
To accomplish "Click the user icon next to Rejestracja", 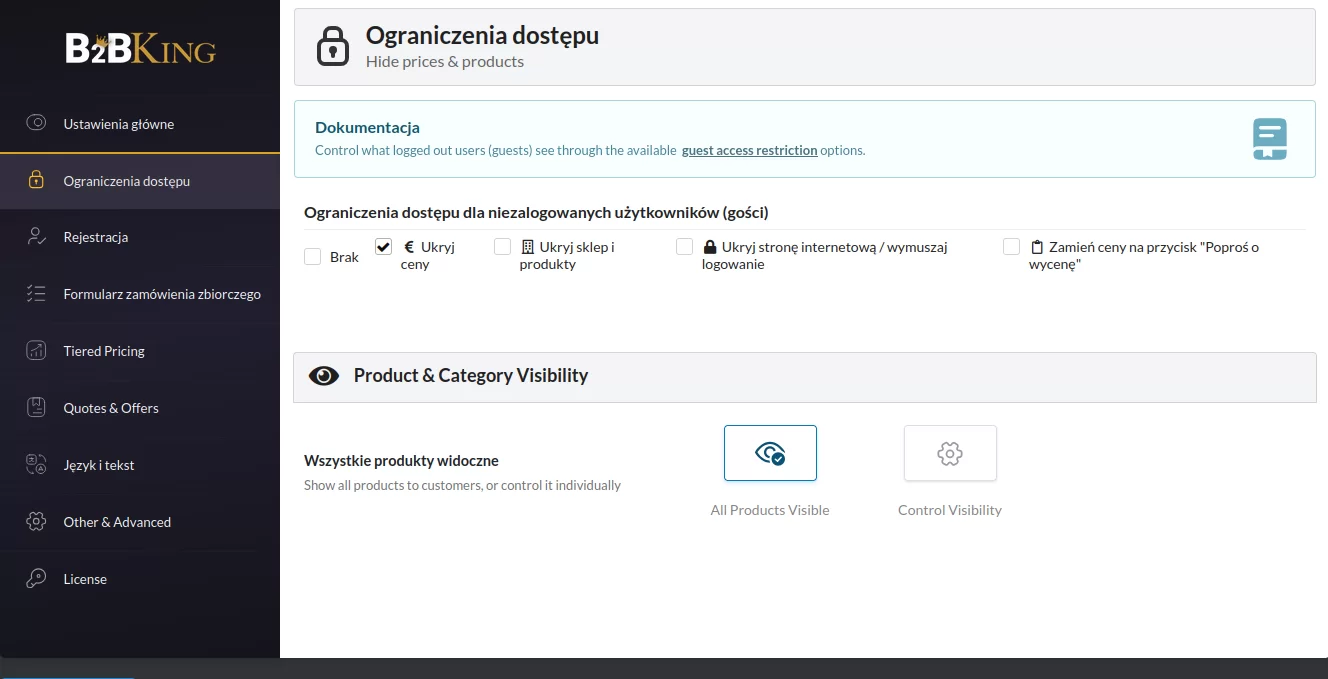I will [36, 237].
